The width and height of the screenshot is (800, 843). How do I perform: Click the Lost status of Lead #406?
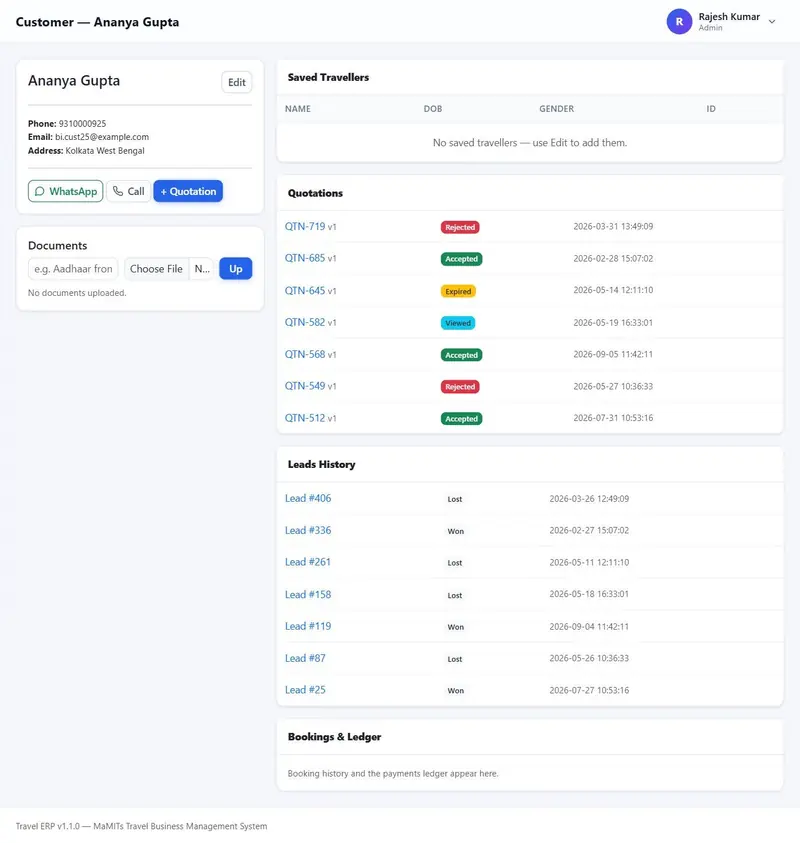pos(455,499)
